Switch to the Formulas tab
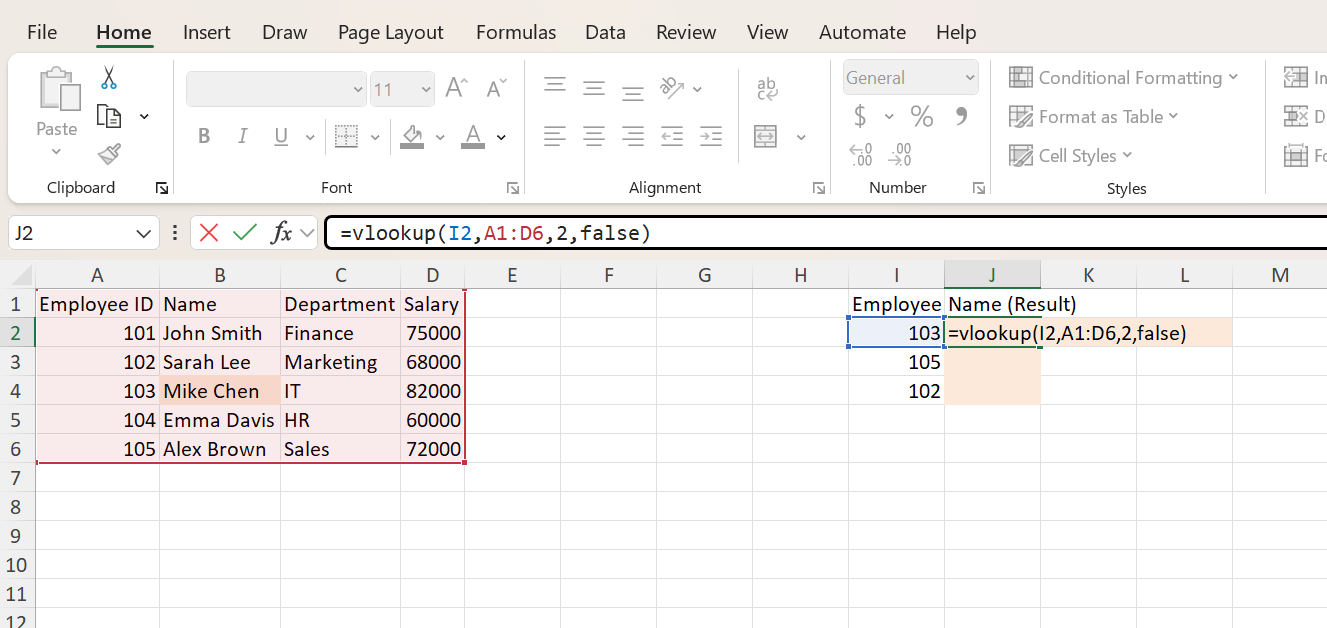Screen dimensions: 1327x628 coord(516,32)
